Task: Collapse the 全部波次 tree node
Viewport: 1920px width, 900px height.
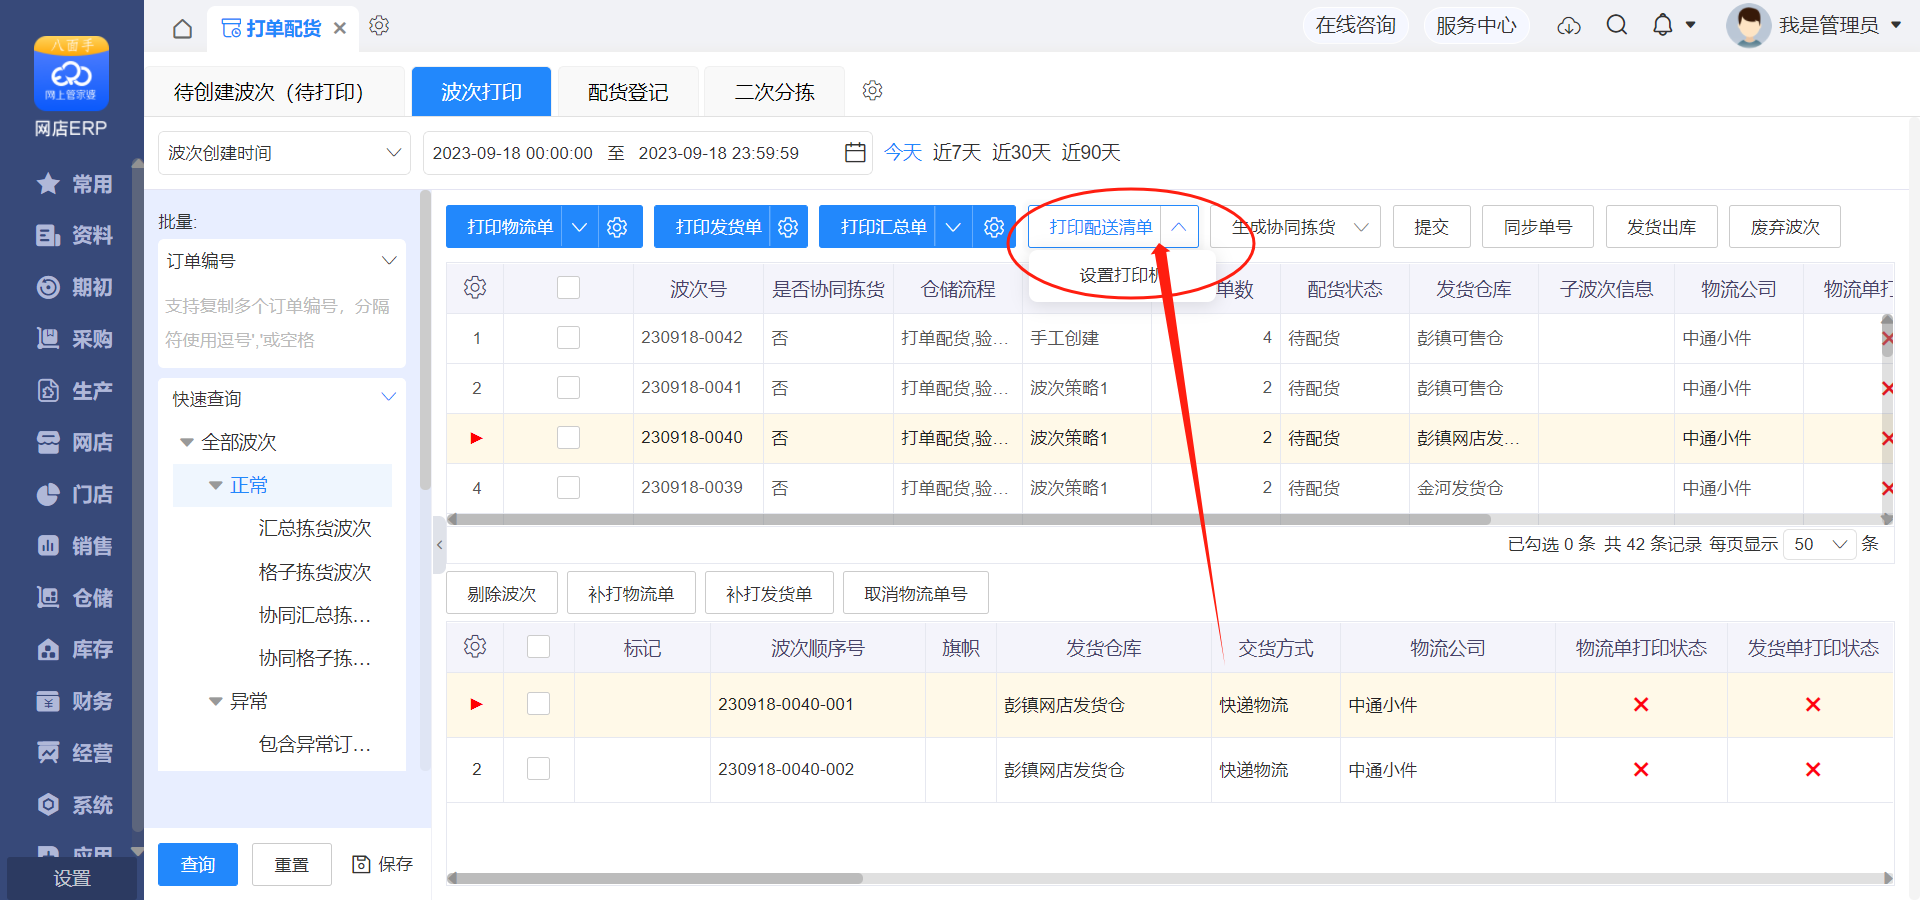Action: [x=187, y=442]
